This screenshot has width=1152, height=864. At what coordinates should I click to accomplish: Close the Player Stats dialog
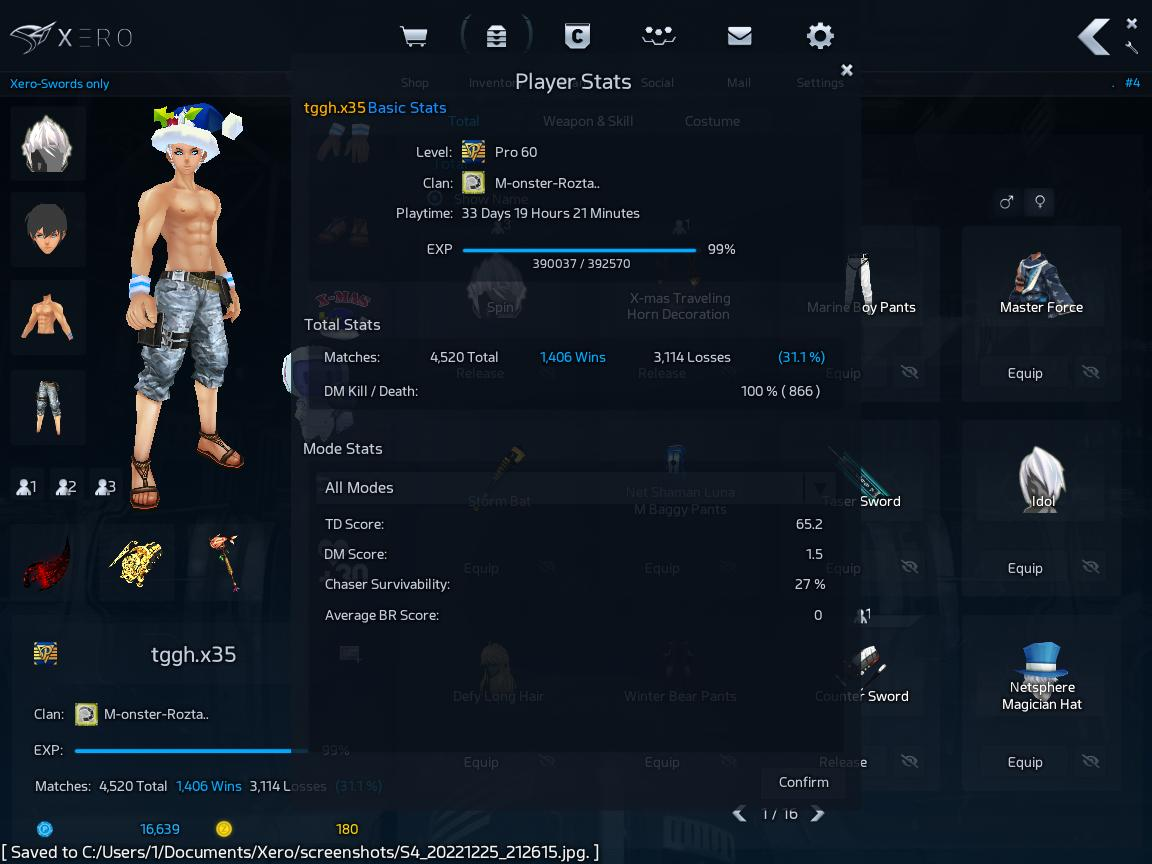847,70
